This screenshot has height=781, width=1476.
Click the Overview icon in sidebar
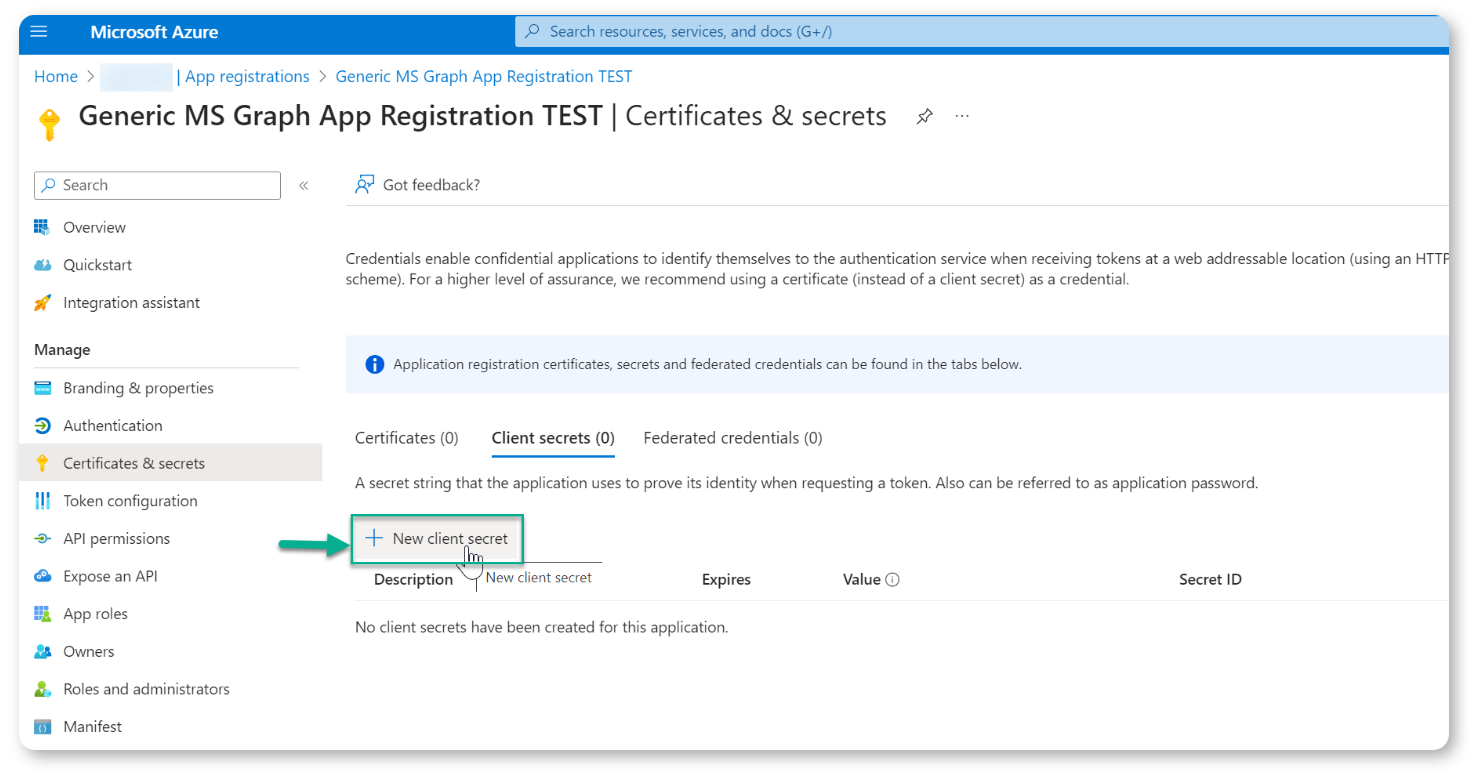[42, 228]
